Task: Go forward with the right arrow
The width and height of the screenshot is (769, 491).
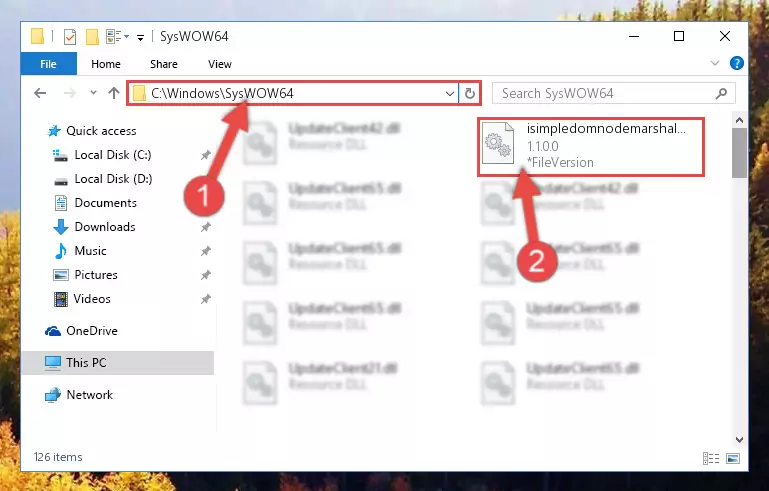Action: [70, 93]
